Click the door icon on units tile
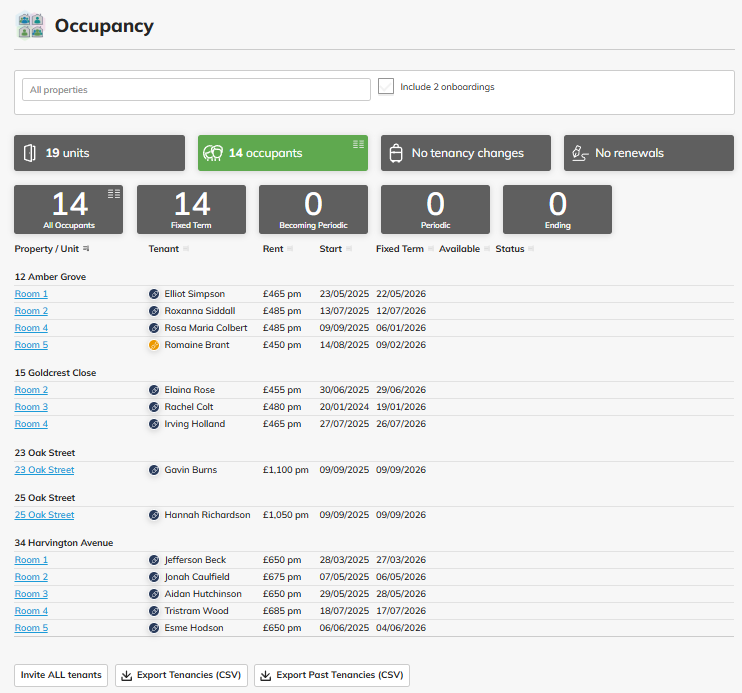 pos(30,153)
